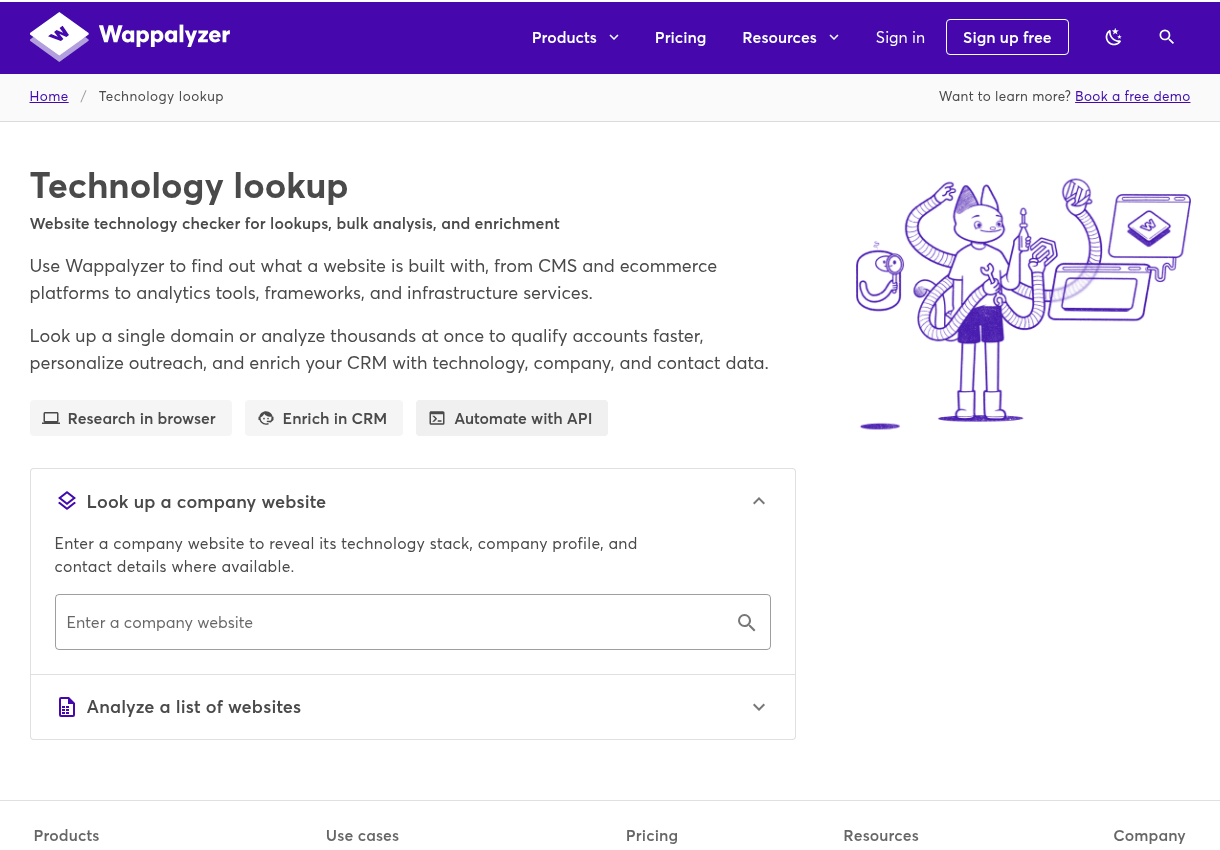
Task: Click footer Company heading
Action: (x=1149, y=835)
